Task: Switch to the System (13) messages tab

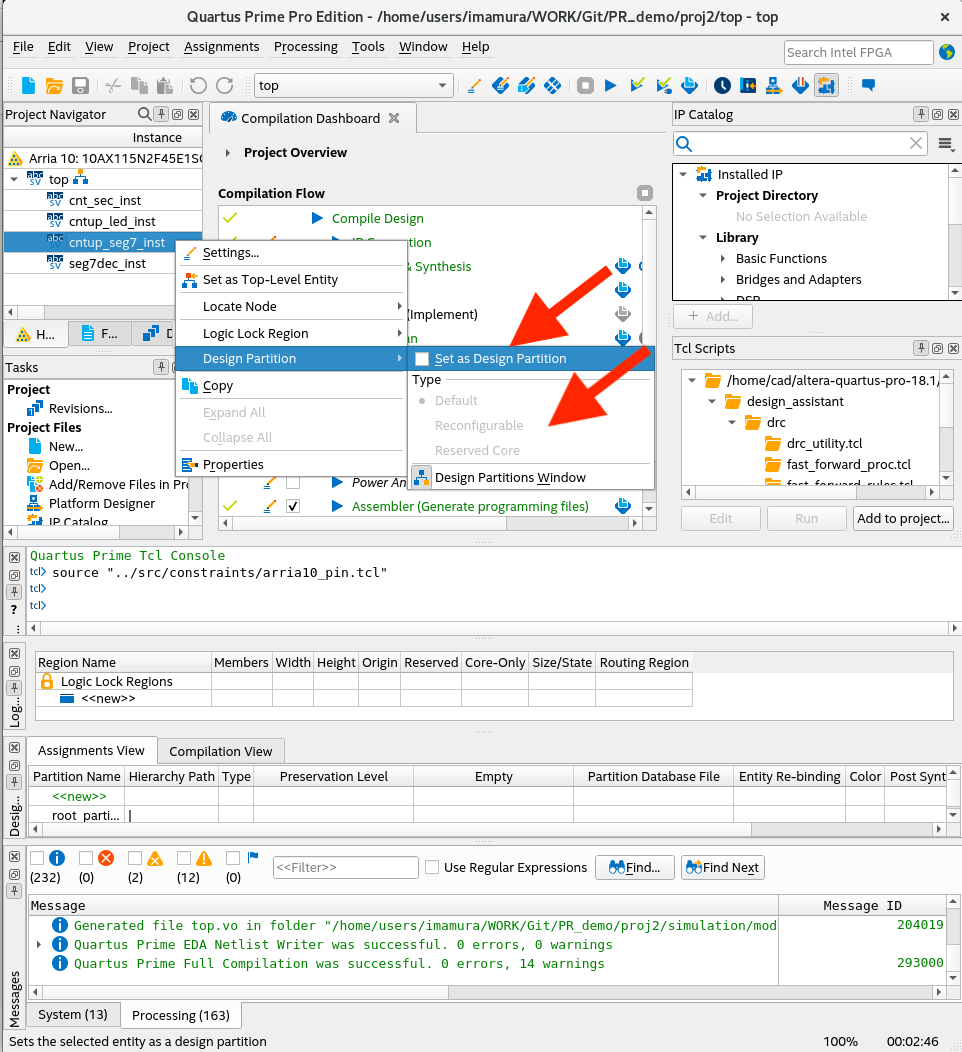Action: (x=72, y=1014)
